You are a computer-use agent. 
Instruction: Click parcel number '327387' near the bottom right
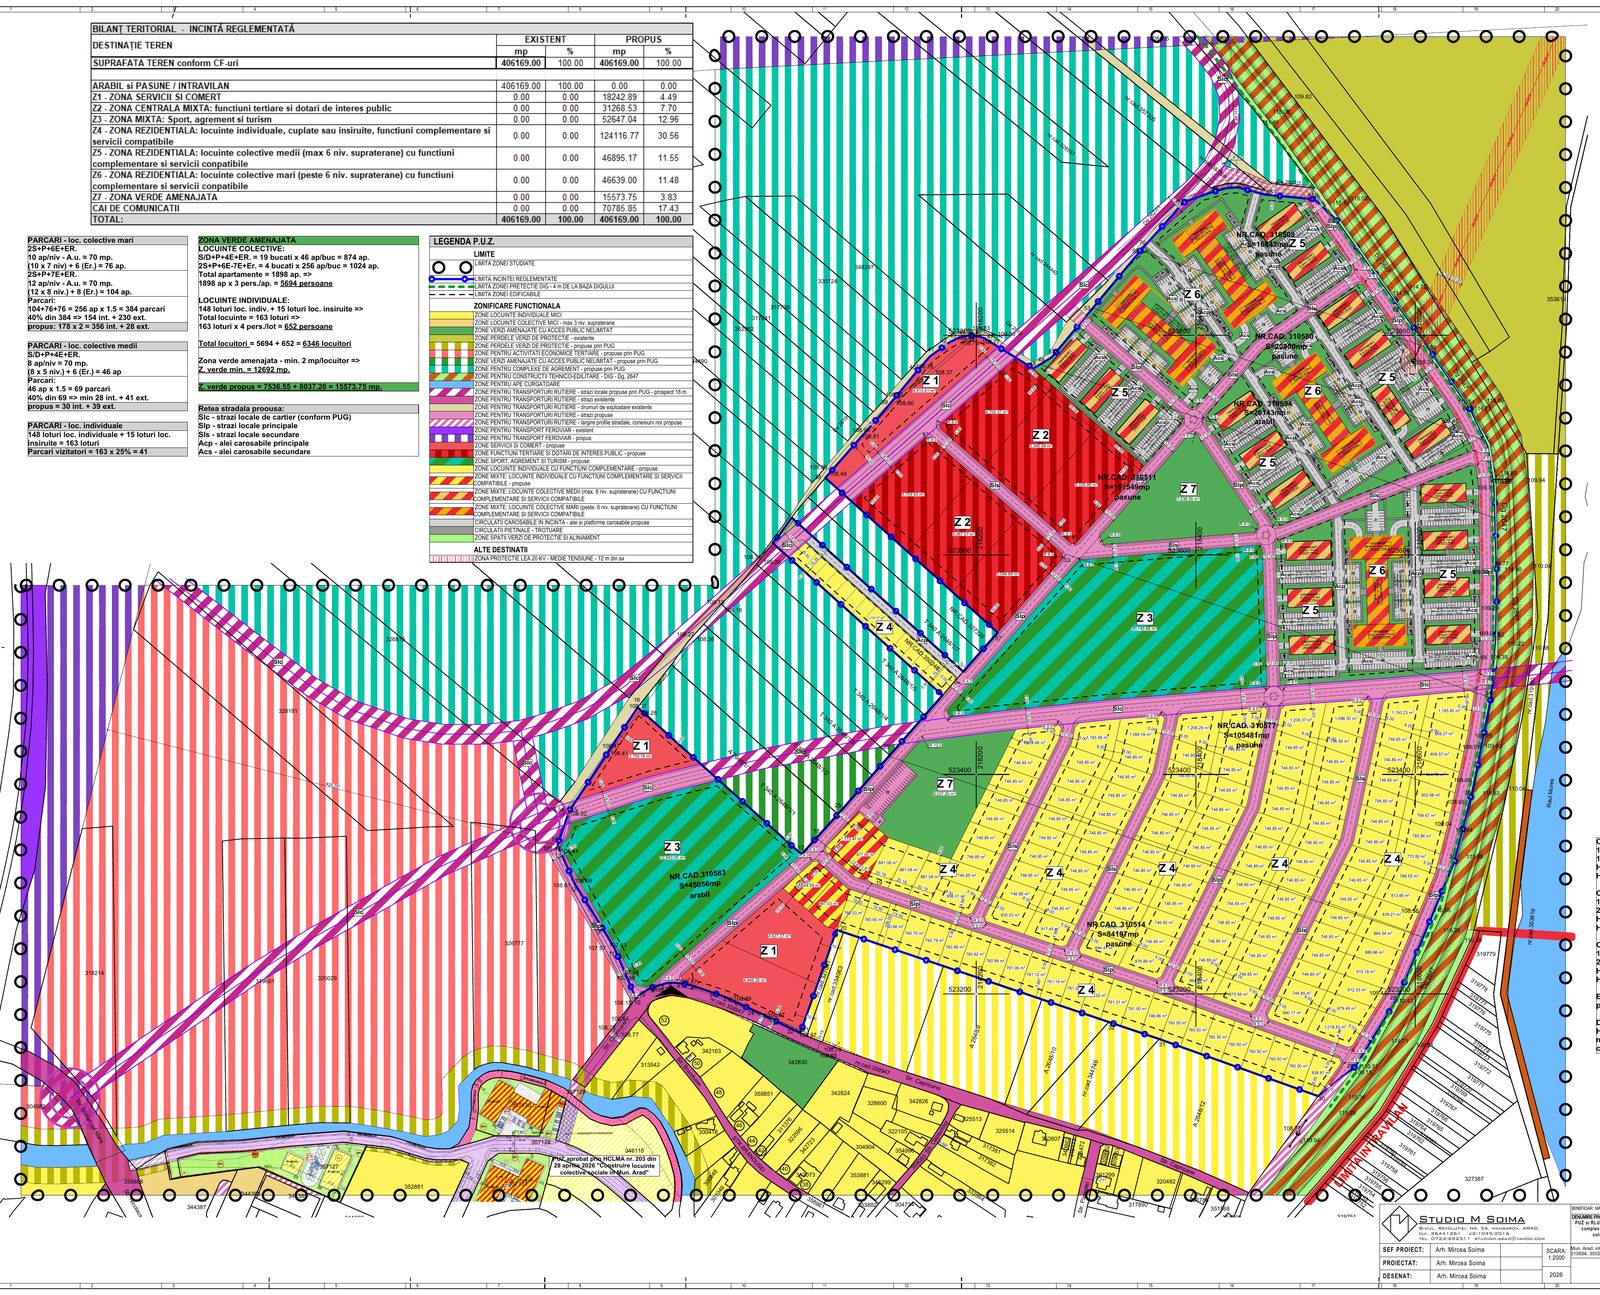[x=1474, y=1179]
